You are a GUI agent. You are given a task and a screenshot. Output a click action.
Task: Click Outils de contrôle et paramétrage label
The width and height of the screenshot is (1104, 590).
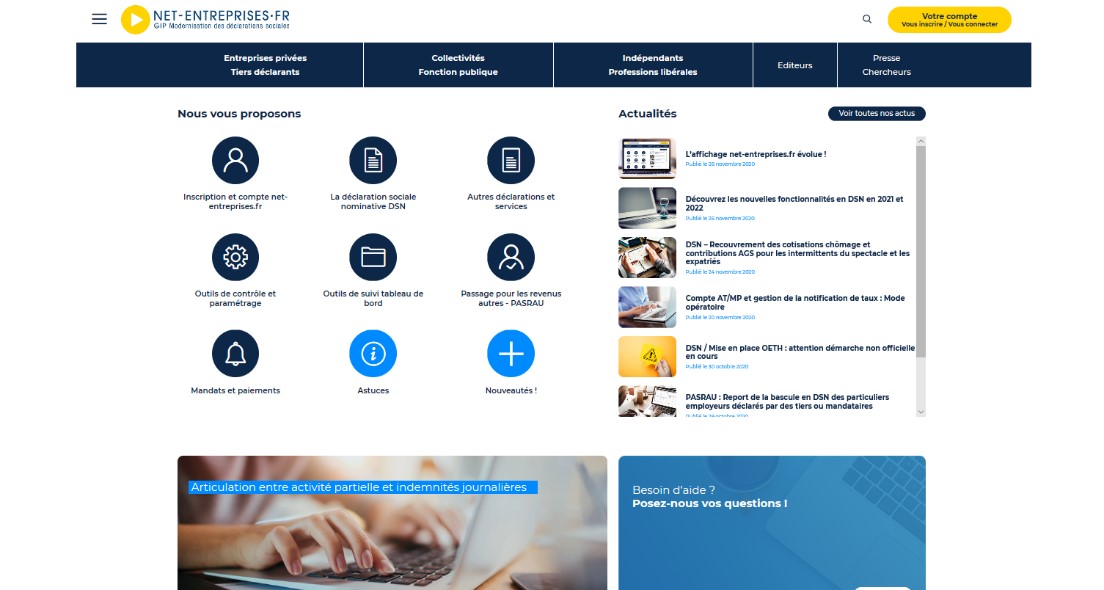tap(235, 299)
